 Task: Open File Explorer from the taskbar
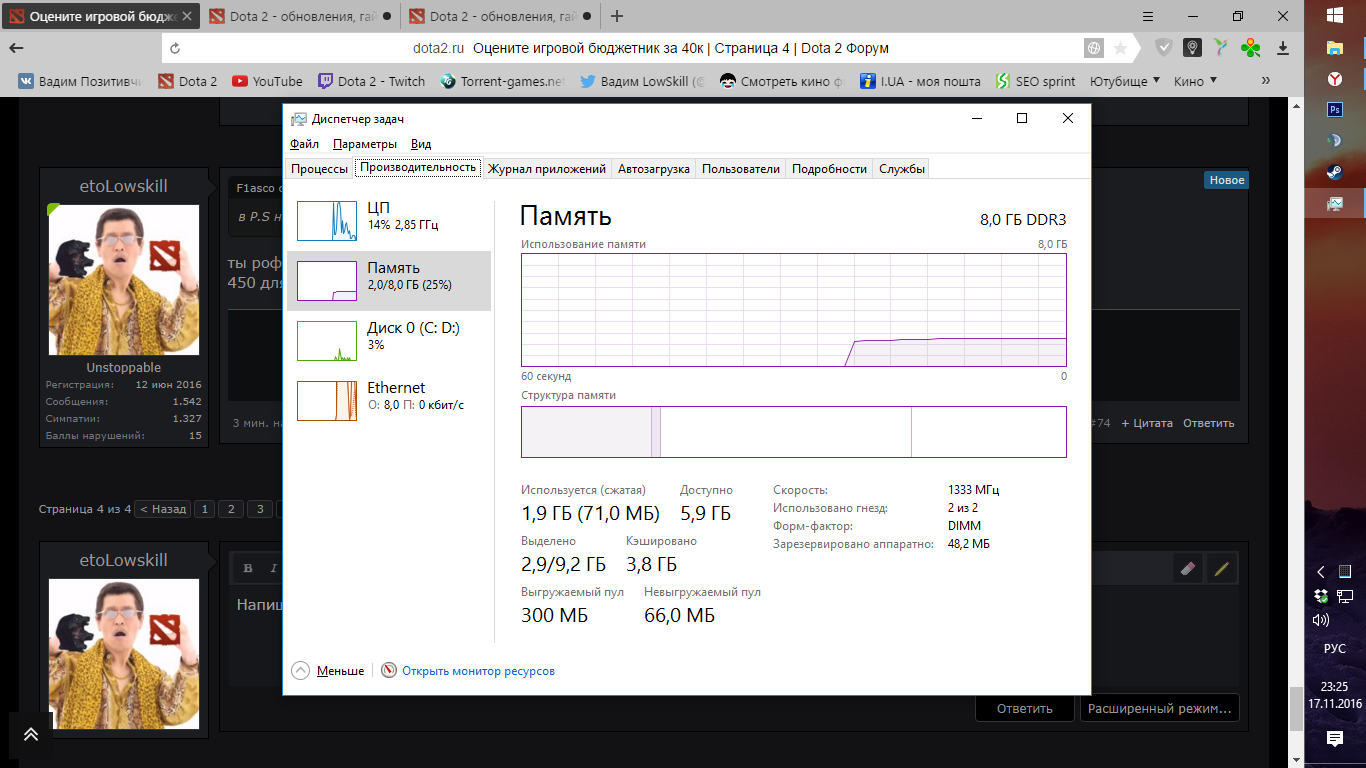click(x=1335, y=47)
